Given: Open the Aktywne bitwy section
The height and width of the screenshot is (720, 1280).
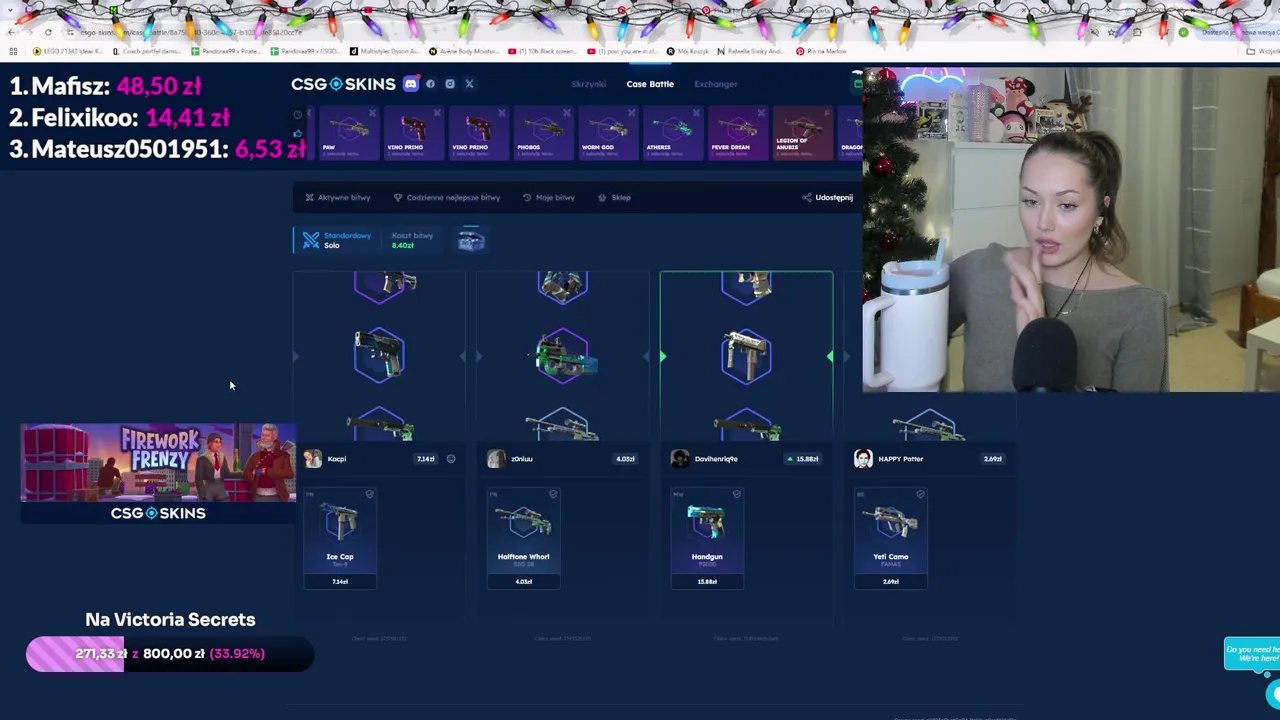Looking at the screenshot, I should [x=338, y=197].
